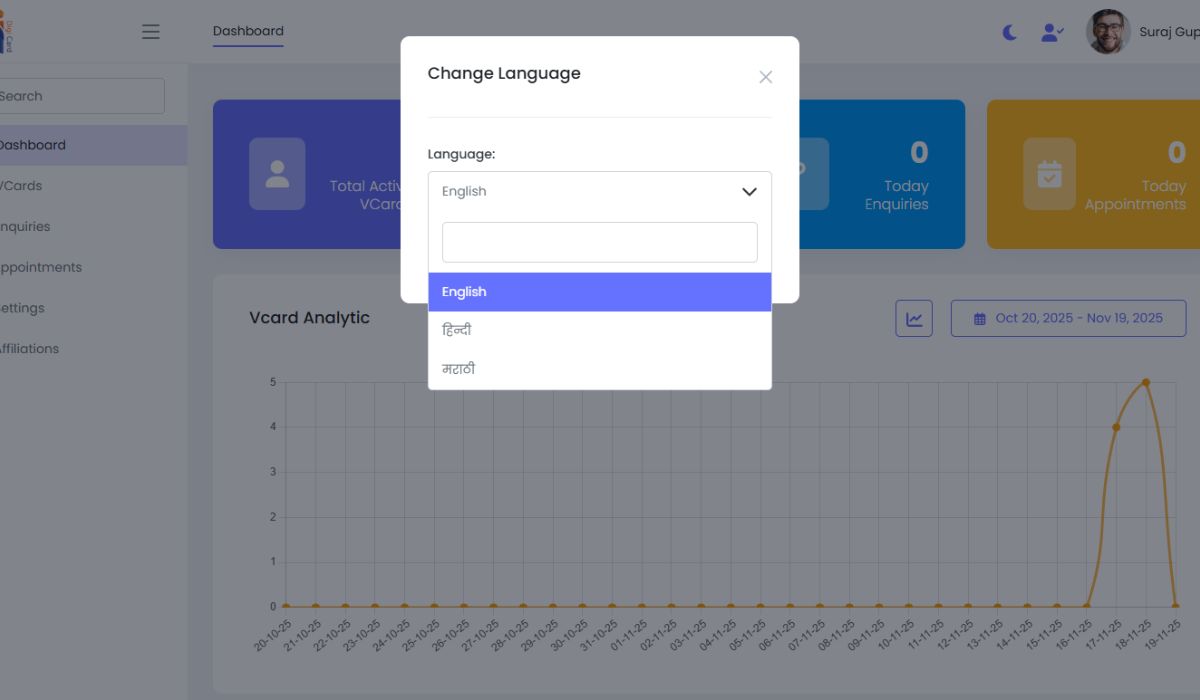Close the Change Language modal
Screen dimensions: 1200x700
pos(765,77)
